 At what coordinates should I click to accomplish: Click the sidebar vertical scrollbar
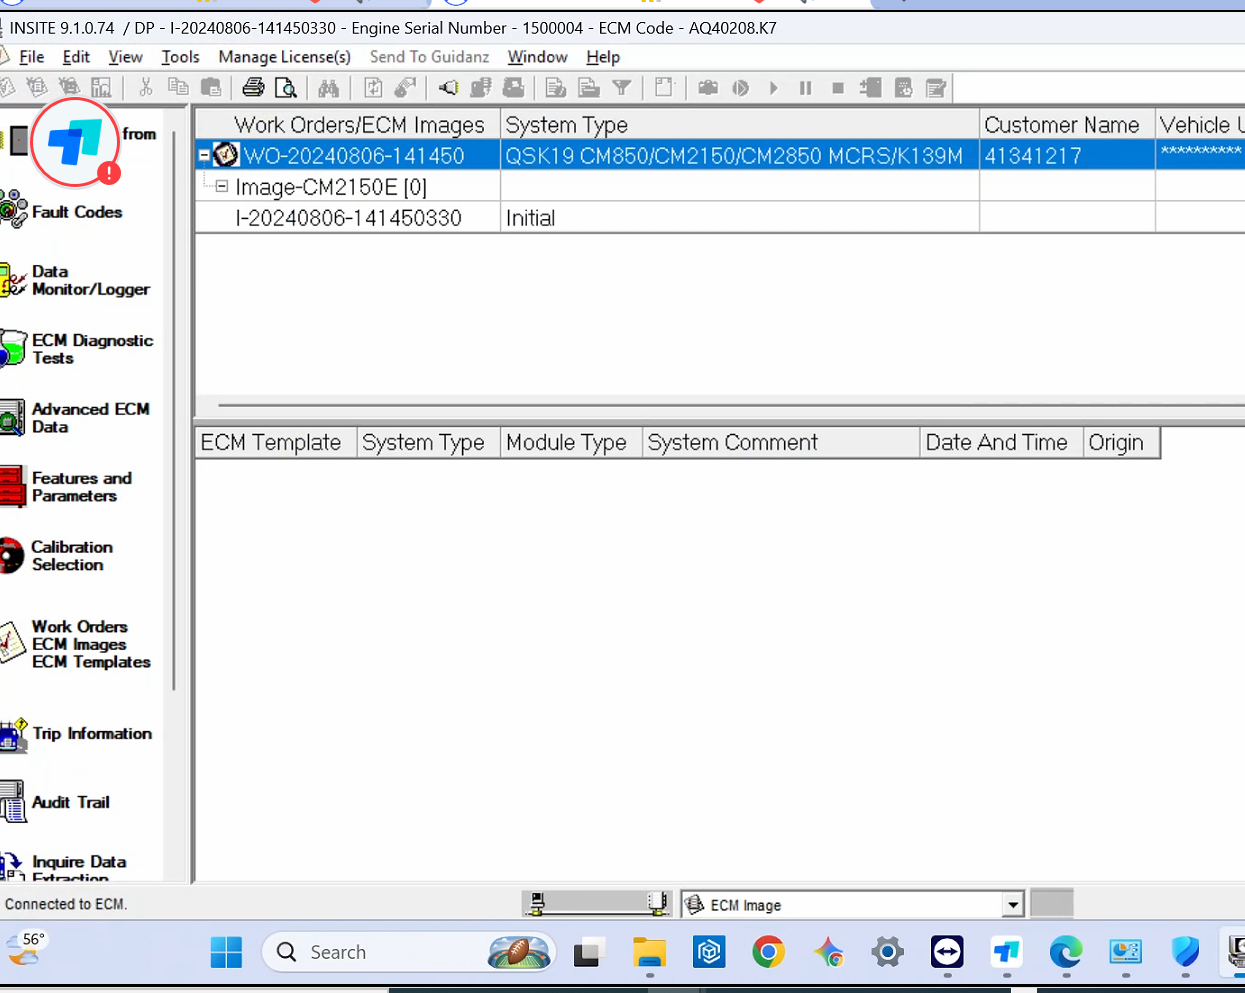coord(174,410)
